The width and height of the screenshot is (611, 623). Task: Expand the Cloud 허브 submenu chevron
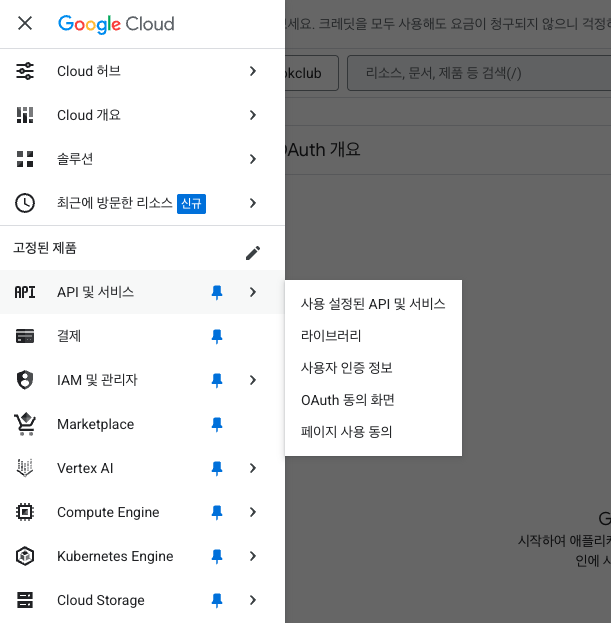(253, 71)
